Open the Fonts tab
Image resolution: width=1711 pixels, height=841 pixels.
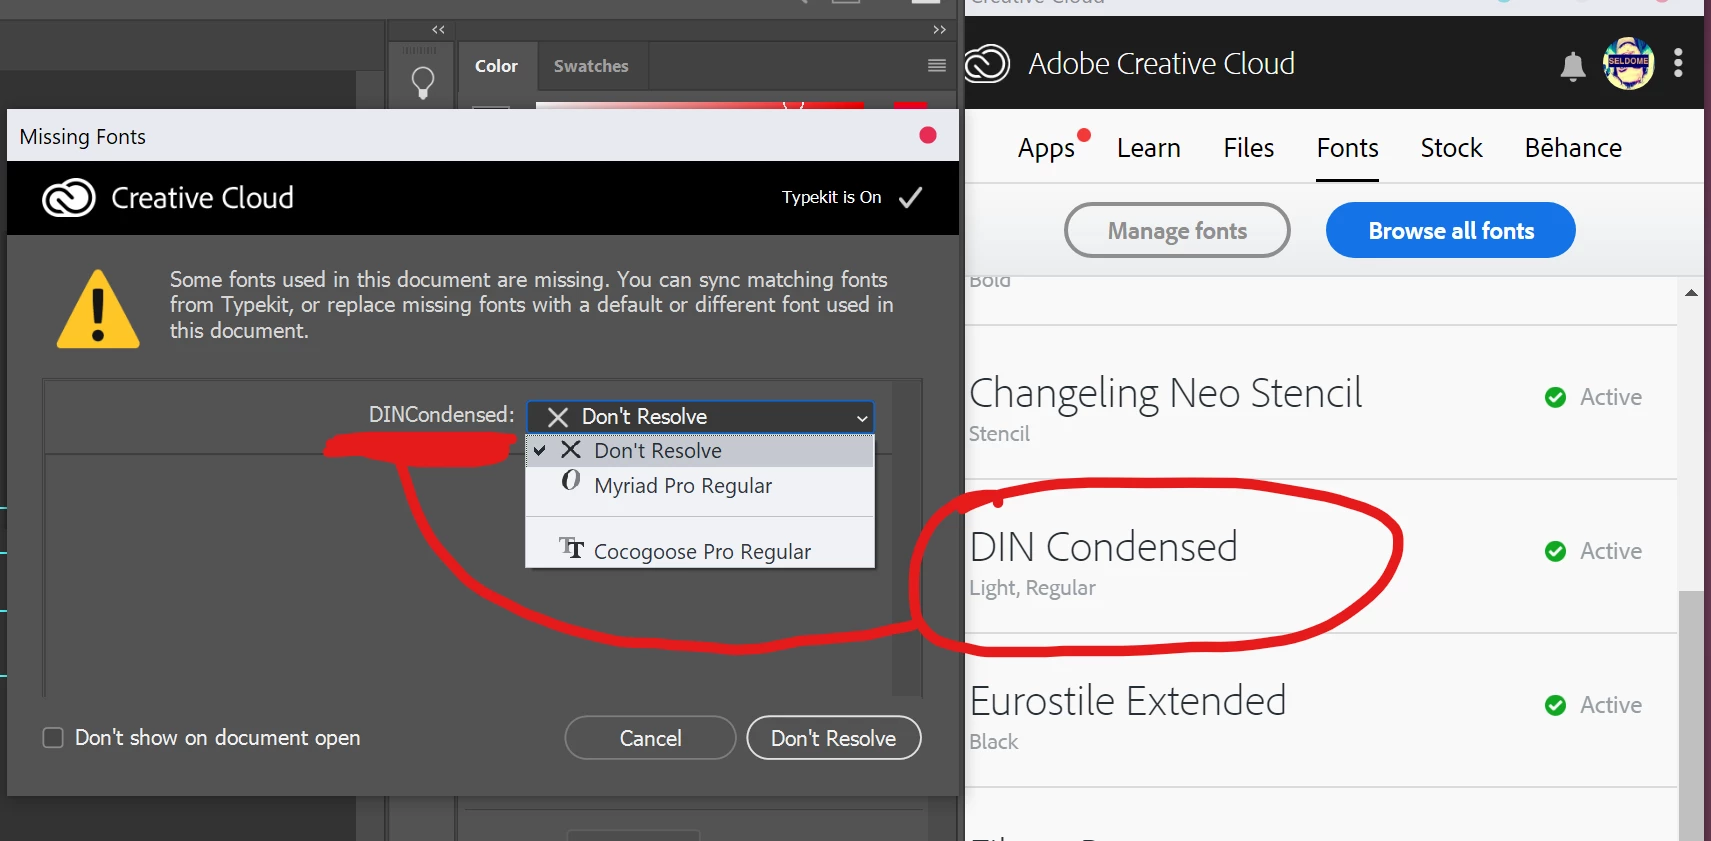(1347, 148)
